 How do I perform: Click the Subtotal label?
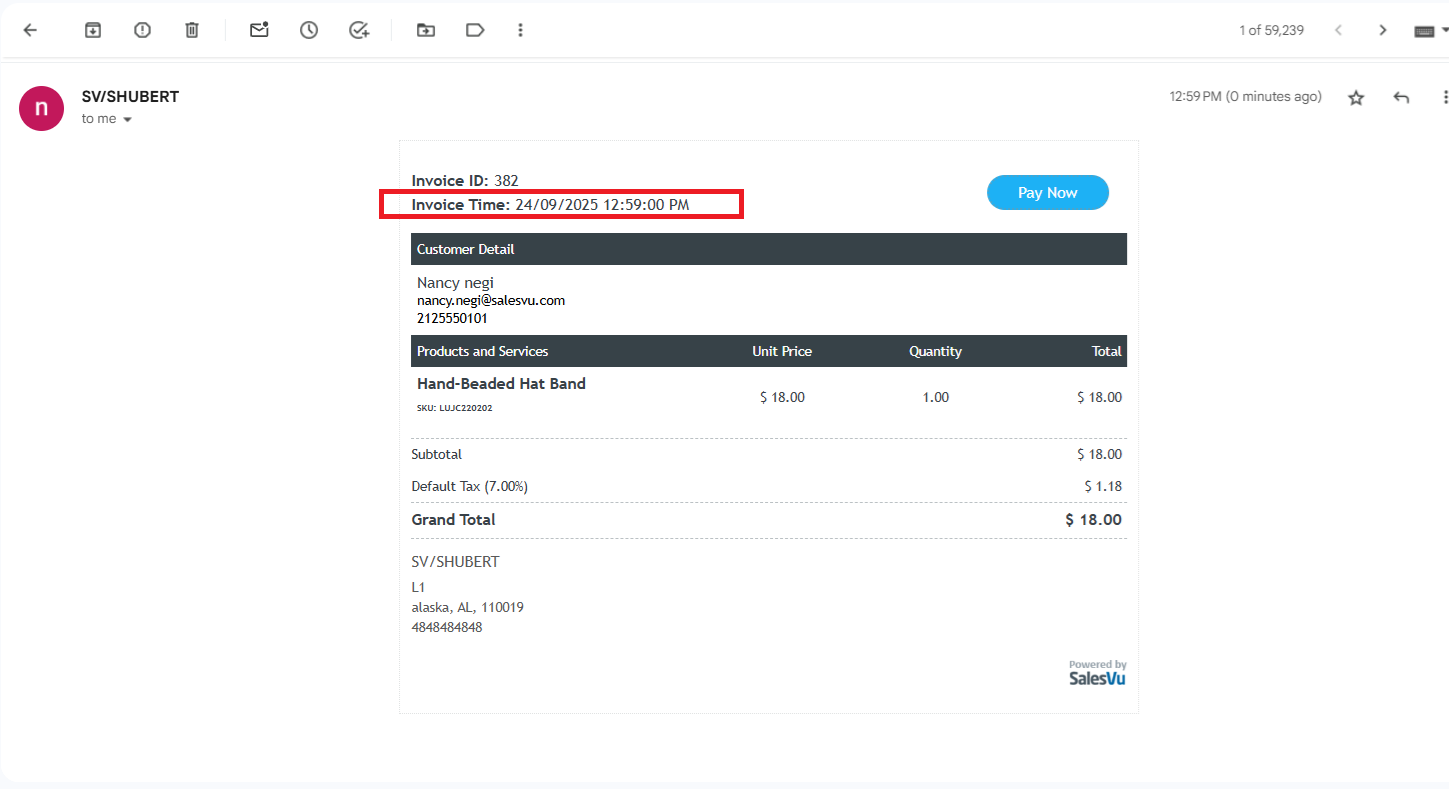[437, 455]
